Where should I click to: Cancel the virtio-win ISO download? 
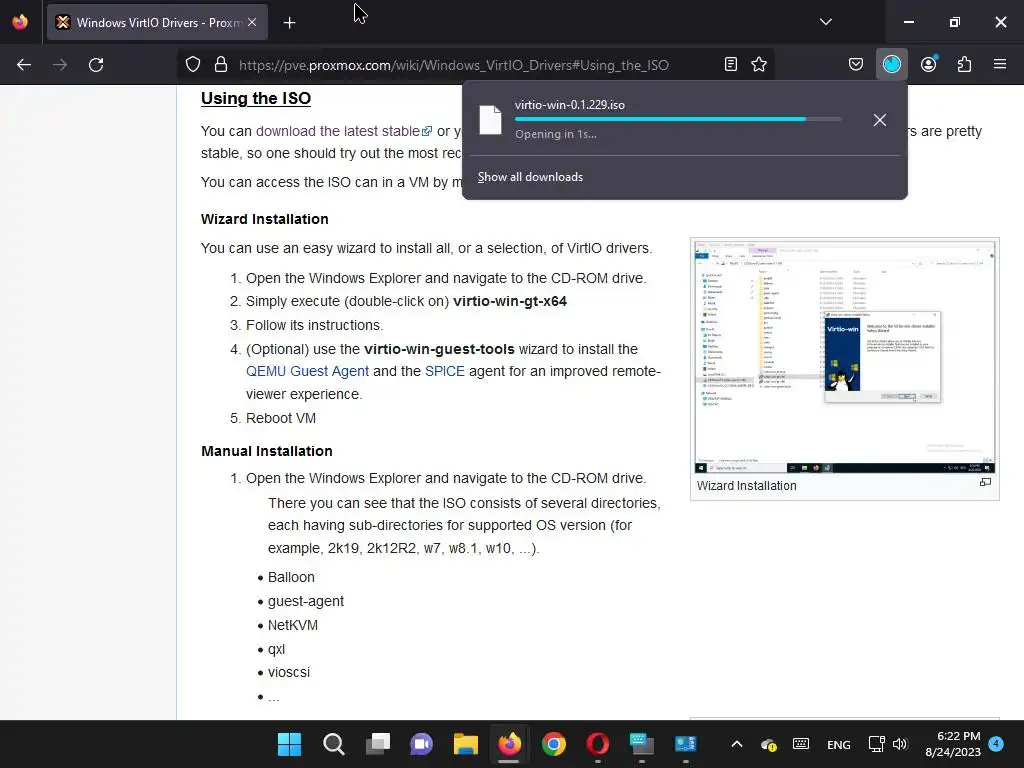pos(880,120)
